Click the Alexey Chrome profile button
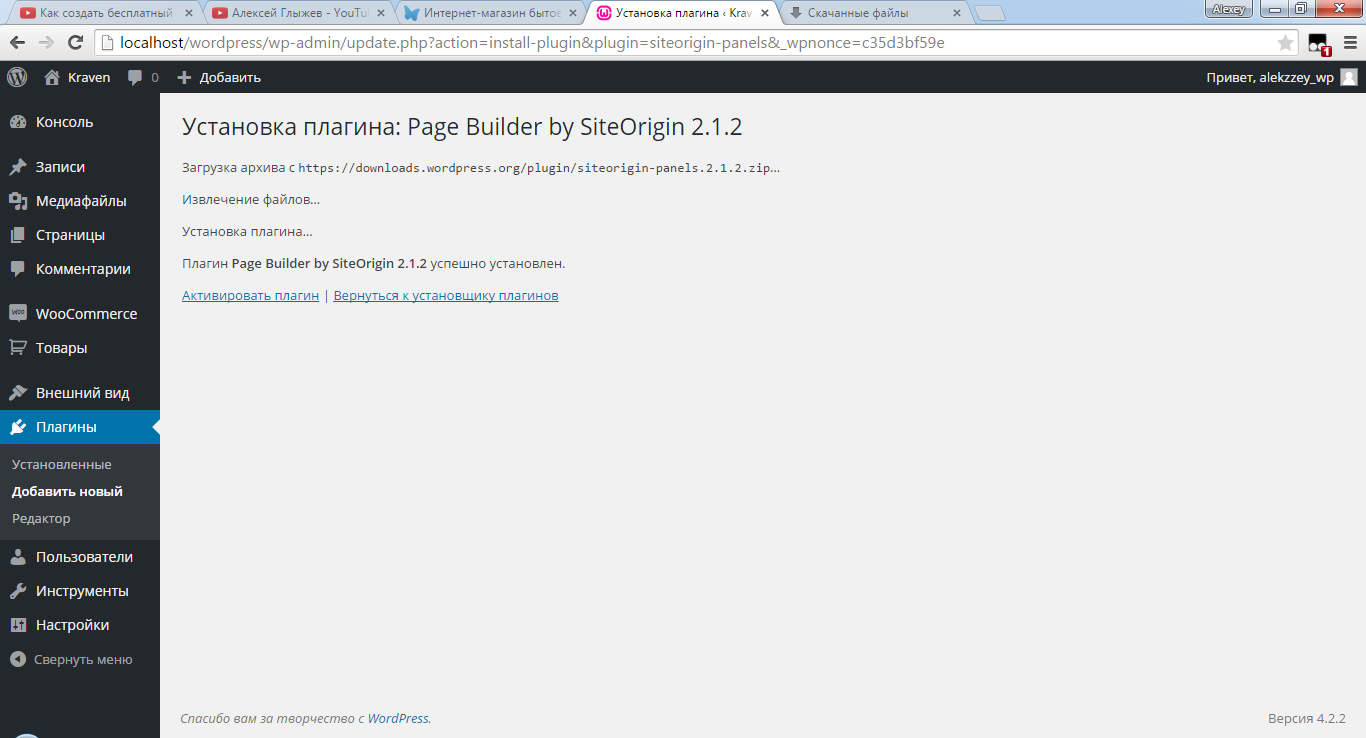This screenshot has height=738, width=1366. (x=1229, y=9)
